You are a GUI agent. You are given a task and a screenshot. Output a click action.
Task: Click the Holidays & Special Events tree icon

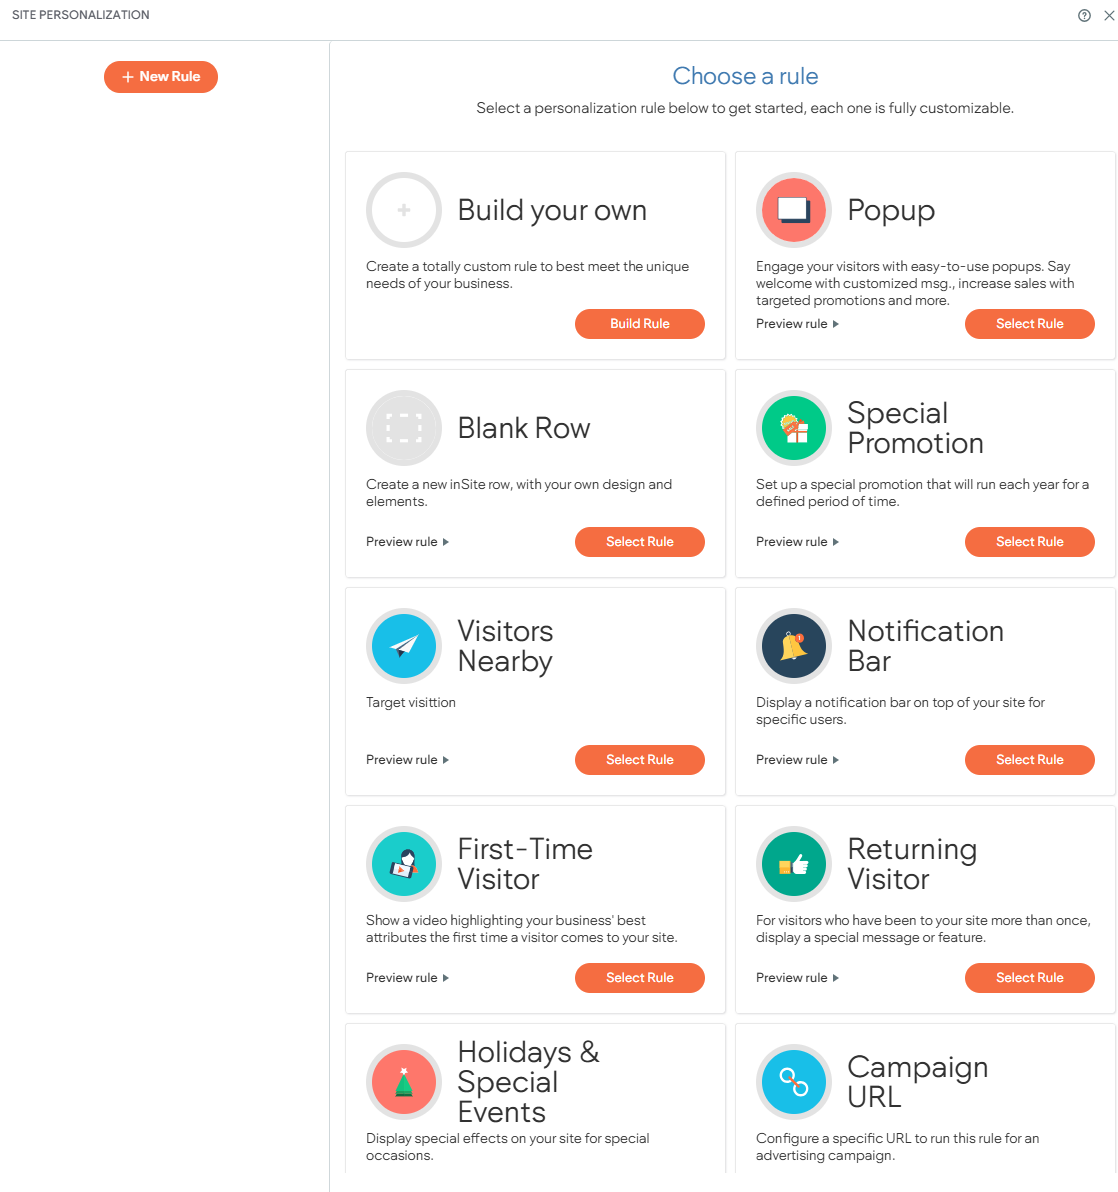click(404, 1082)
